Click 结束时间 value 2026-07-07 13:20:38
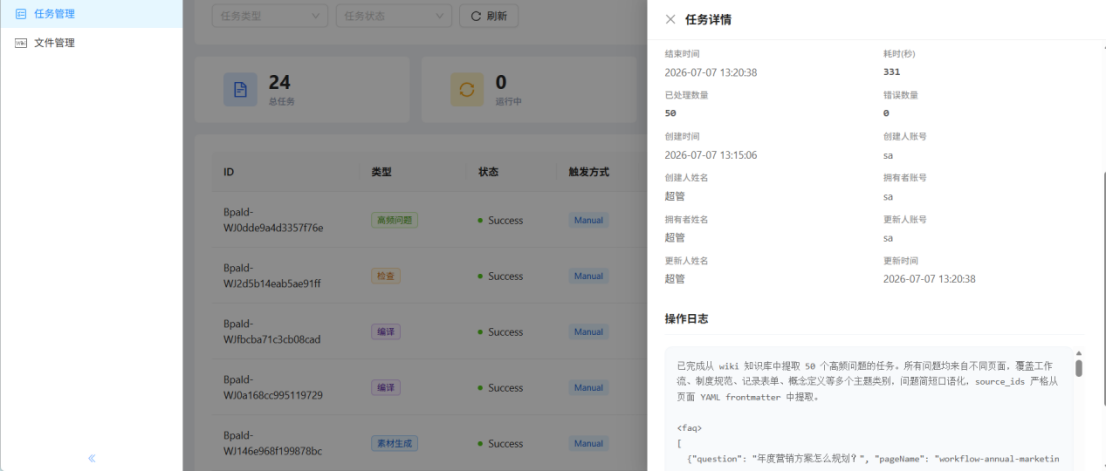The width and height of the screenshot is (1106, 472). (711, 72)
